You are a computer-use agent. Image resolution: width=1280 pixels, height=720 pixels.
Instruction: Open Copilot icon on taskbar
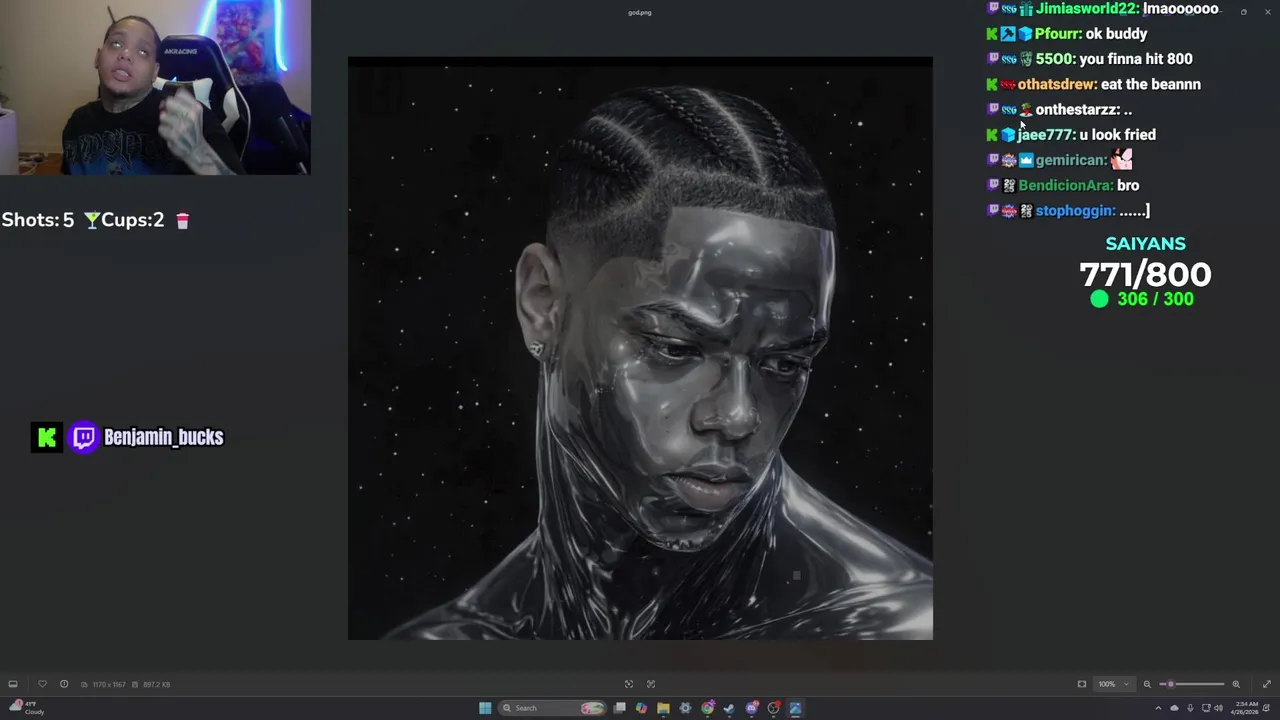[x=641, y=708]
